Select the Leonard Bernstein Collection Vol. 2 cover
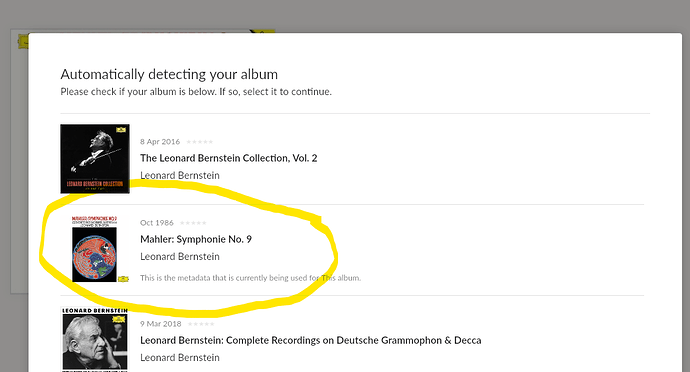 click(95, 158)
